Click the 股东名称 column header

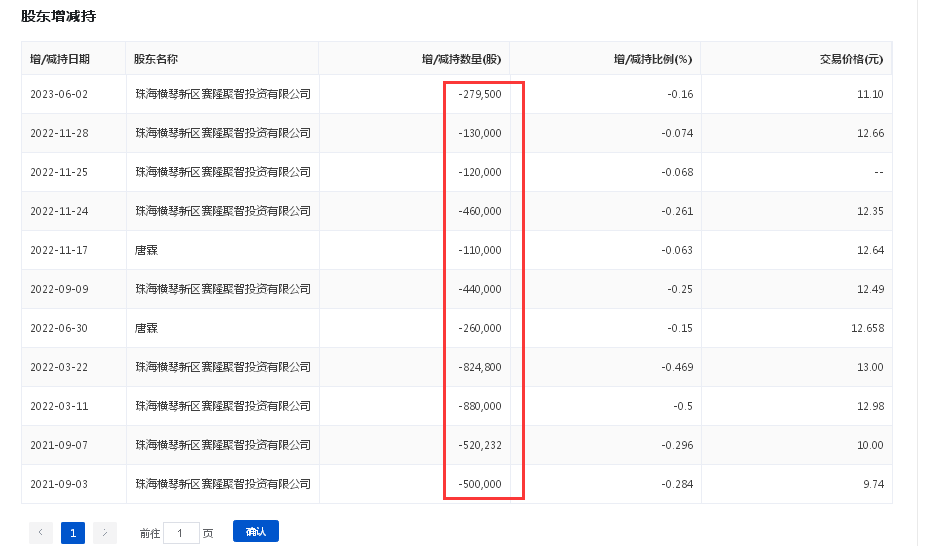(x=155, y=59)
